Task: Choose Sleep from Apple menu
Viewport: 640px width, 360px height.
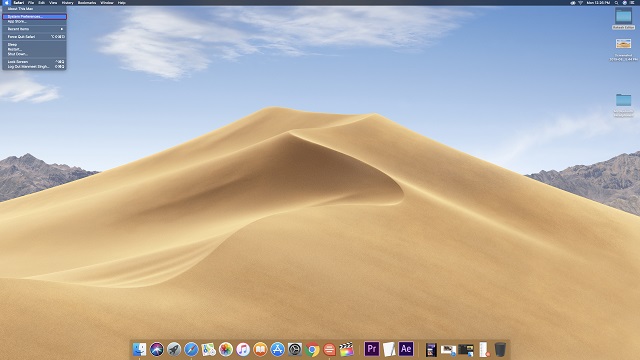Action: coord(34,44)
